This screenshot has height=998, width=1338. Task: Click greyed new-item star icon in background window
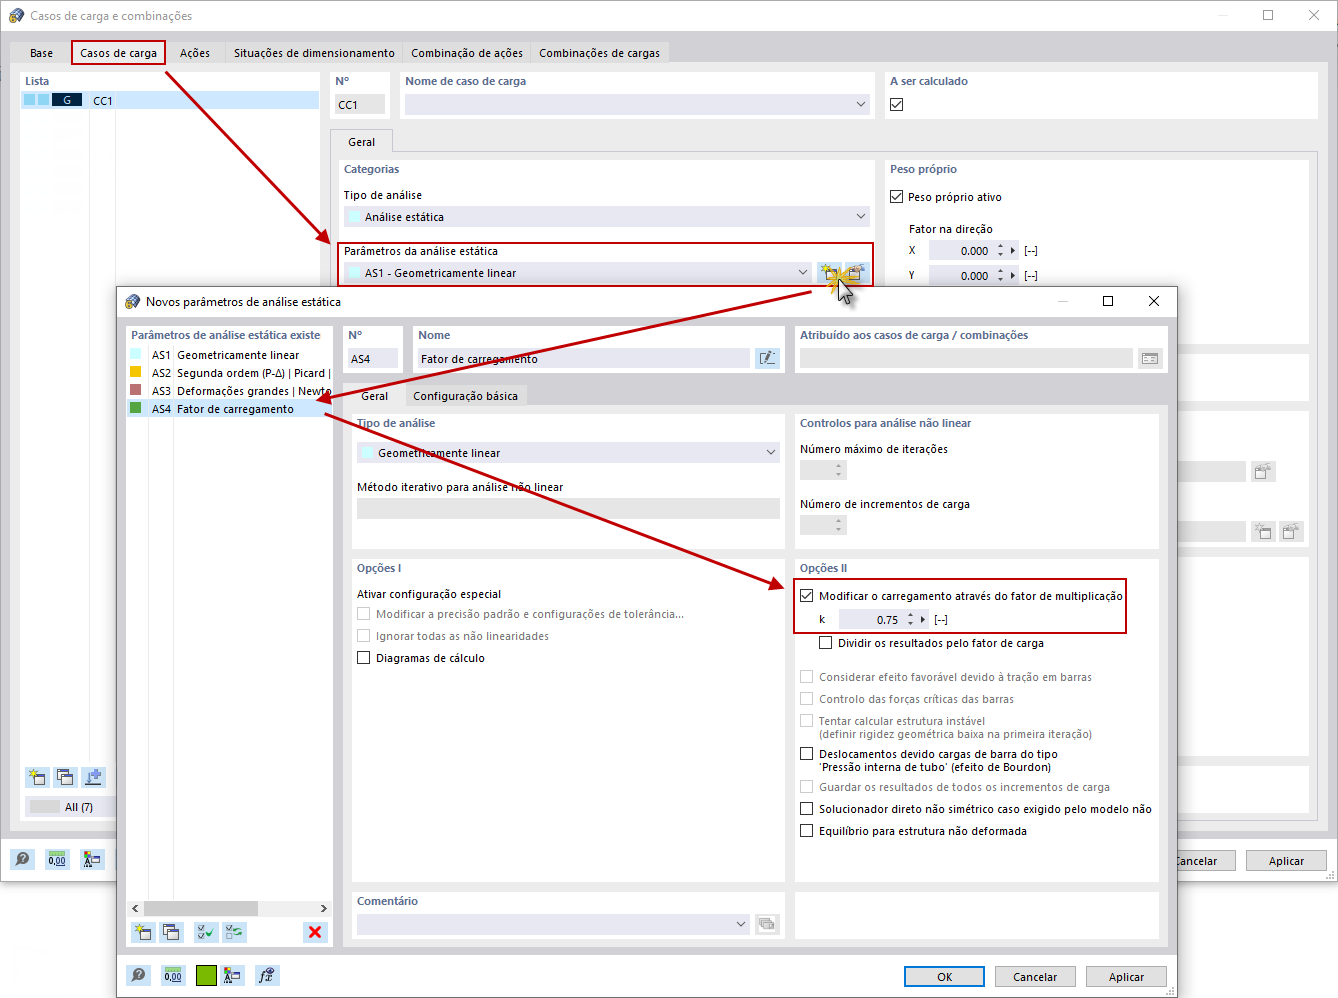coord(1263,531)
